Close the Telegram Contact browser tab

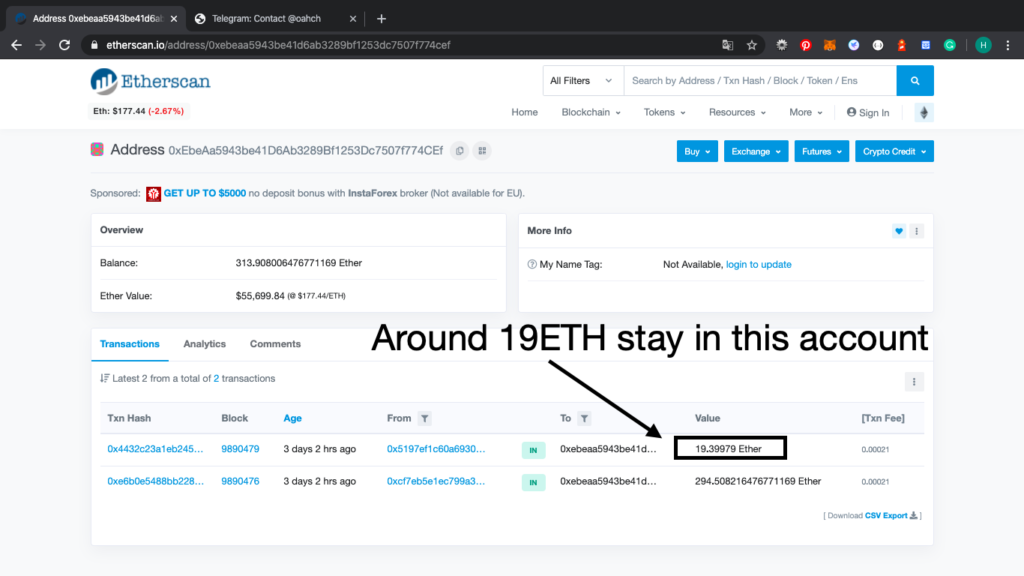pyautogui.click(x=353, y=19)
